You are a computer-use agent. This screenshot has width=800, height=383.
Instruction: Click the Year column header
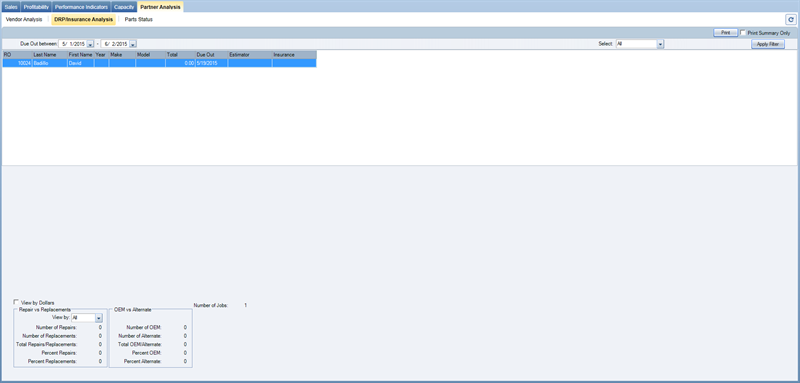click(x=102, y=55)
